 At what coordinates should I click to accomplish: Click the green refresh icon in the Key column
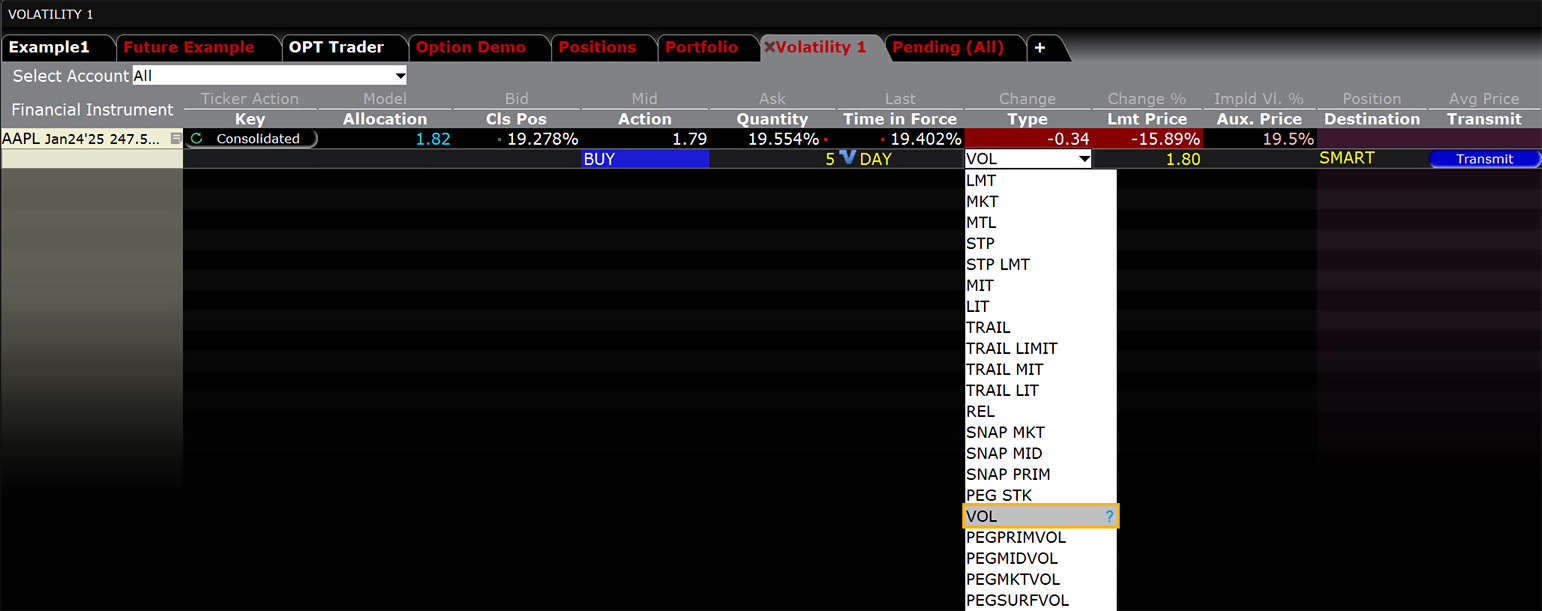pos(197,139)
